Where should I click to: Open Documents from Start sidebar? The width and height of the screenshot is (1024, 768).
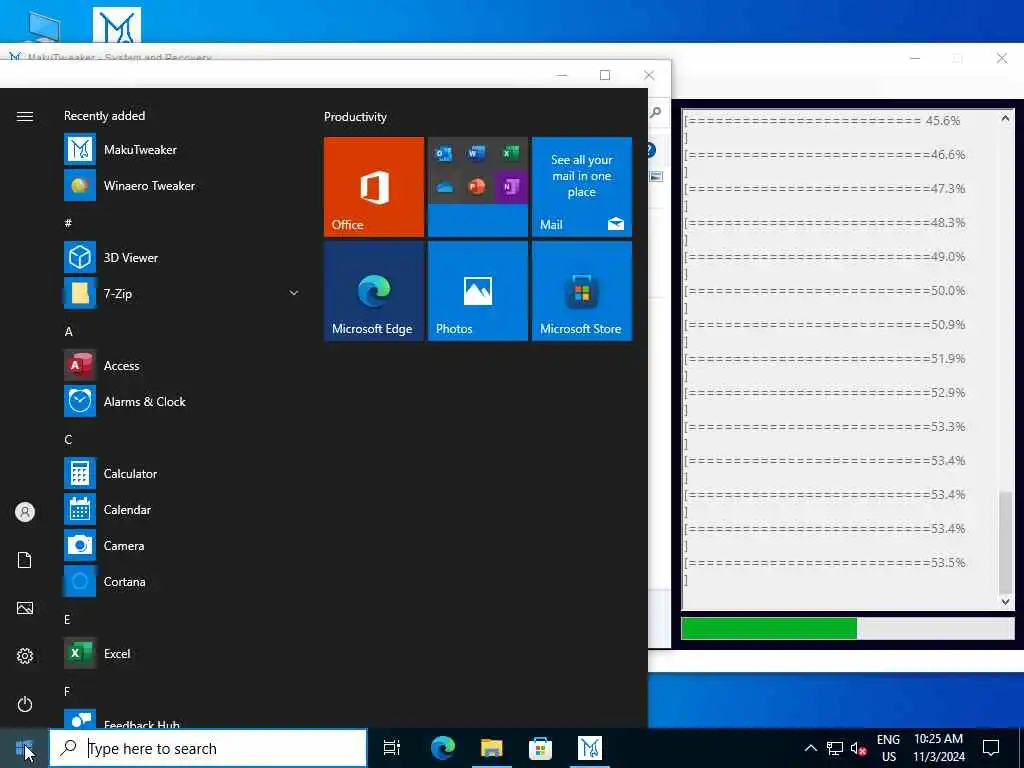25,560
